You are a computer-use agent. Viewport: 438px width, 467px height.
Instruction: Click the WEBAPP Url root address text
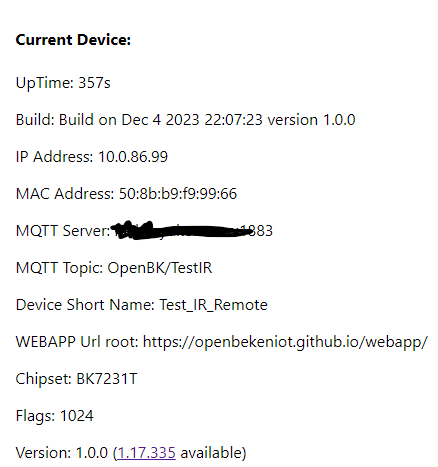pos(285,342)
